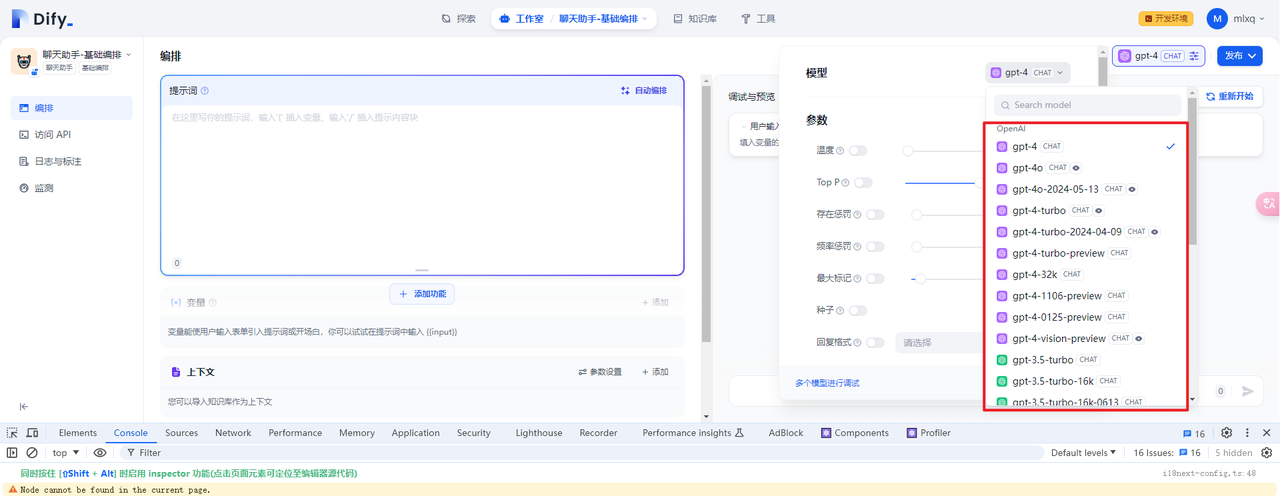
Task: Open the mlxq user account menu
Action: 1236,19
